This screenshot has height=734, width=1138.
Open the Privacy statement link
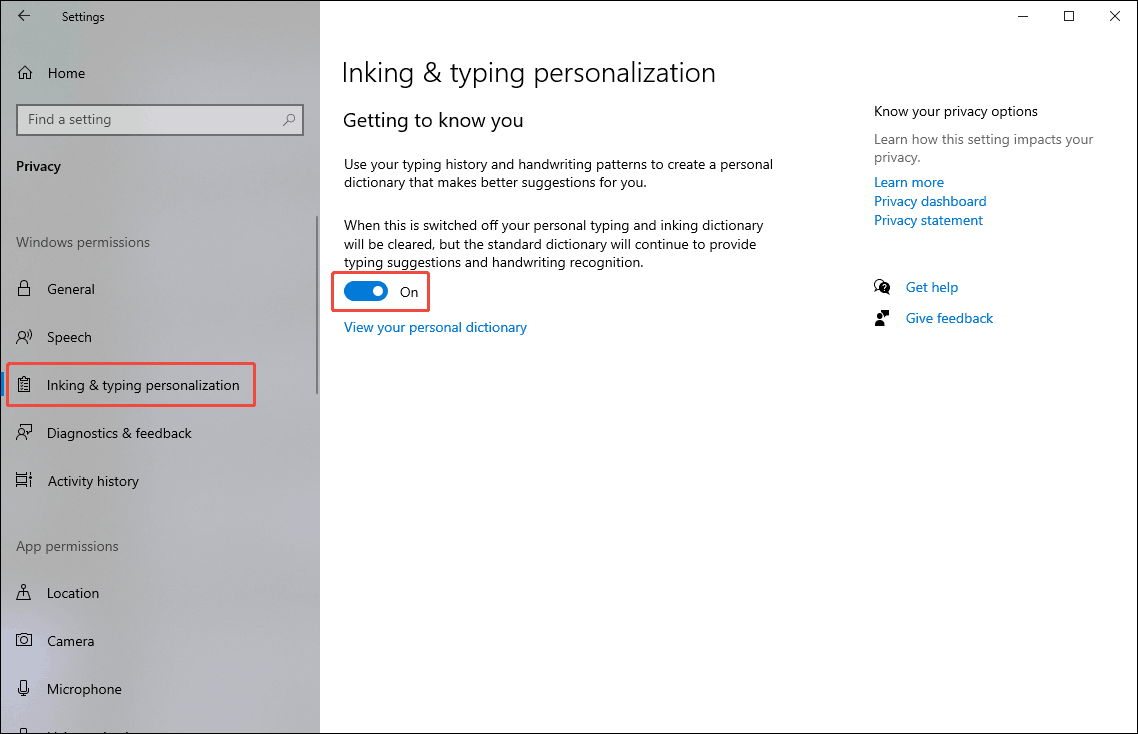(928, 220)
